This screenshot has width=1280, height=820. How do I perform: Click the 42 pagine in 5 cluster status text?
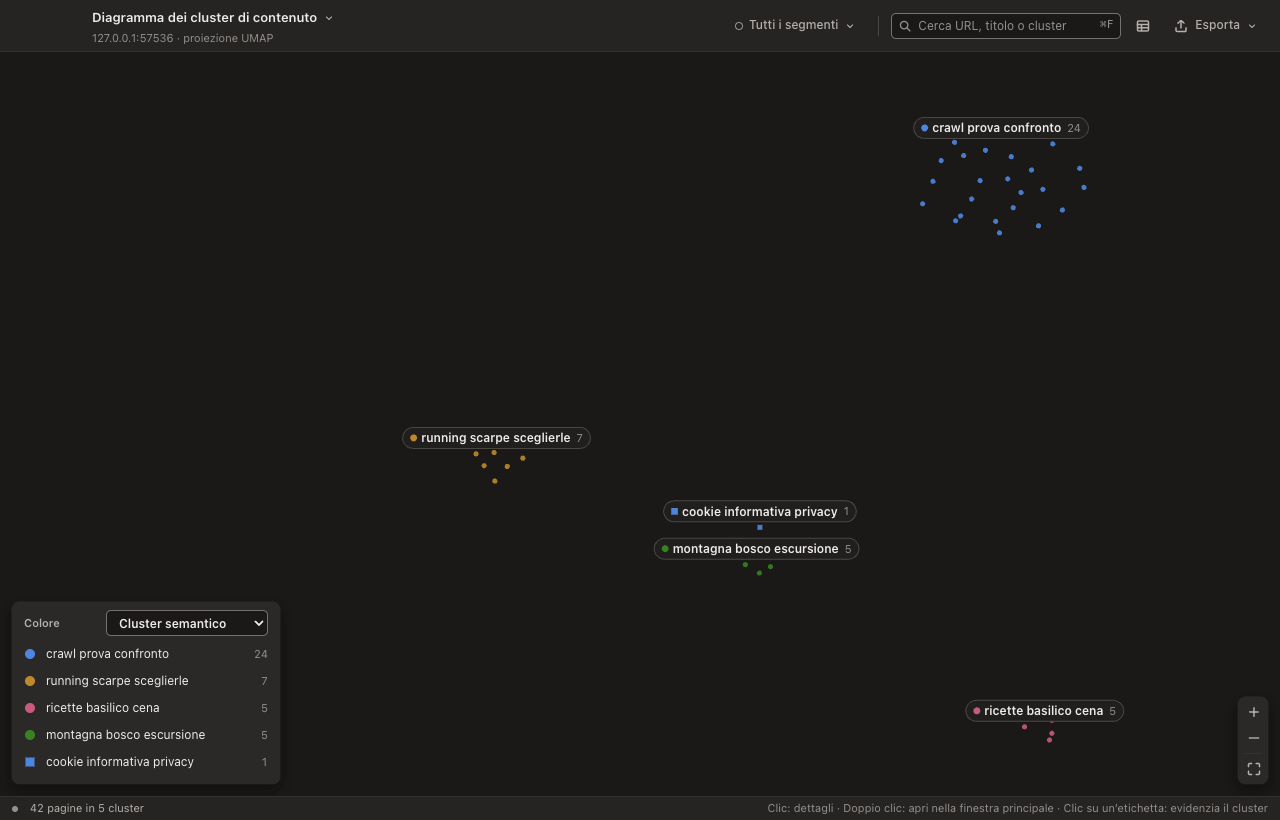[x=87, y=808]
